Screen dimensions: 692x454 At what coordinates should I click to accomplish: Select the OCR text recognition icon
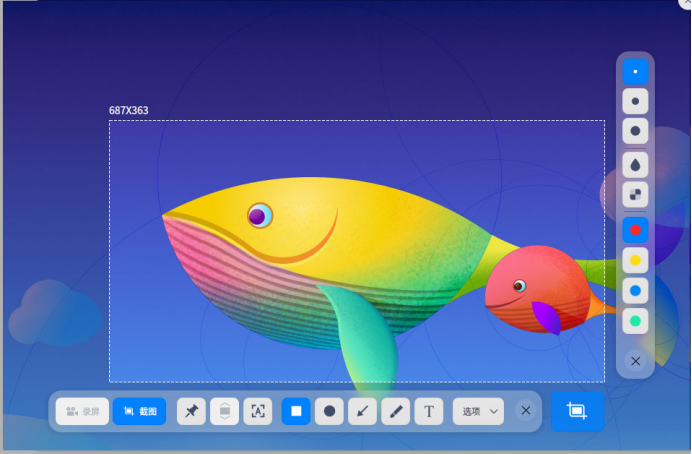click(258, 411)
